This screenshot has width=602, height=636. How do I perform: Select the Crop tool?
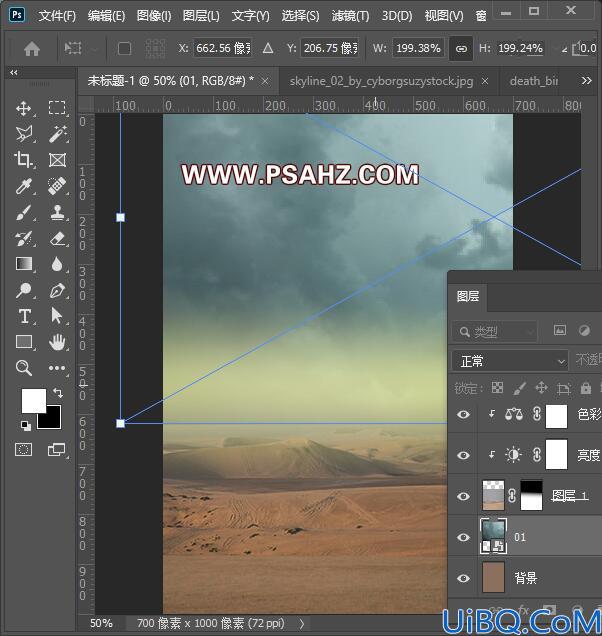[x=24, y=160]
